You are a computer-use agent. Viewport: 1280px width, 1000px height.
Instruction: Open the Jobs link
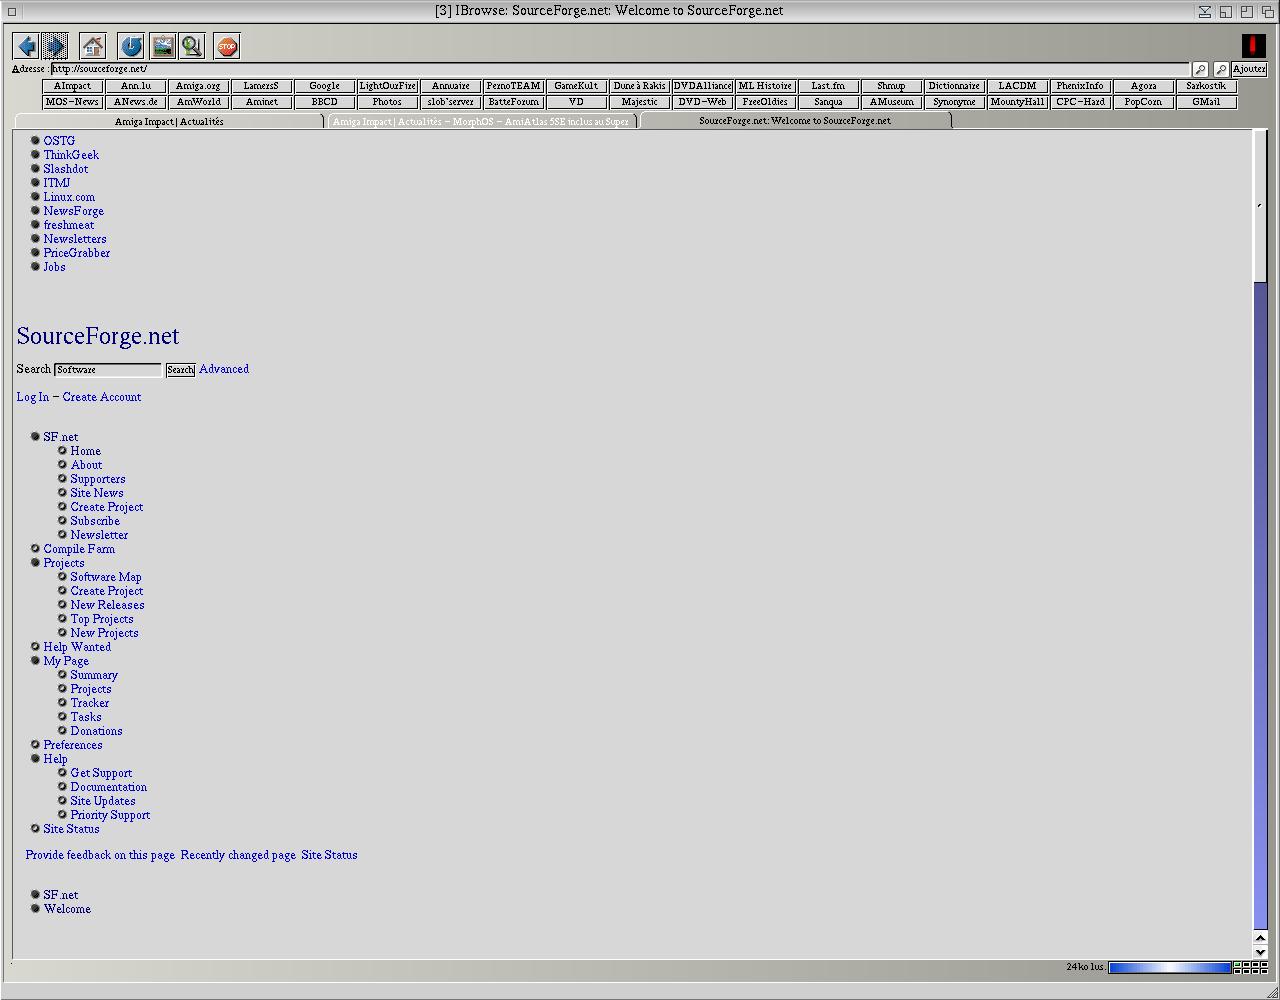(x=54, y=267)
